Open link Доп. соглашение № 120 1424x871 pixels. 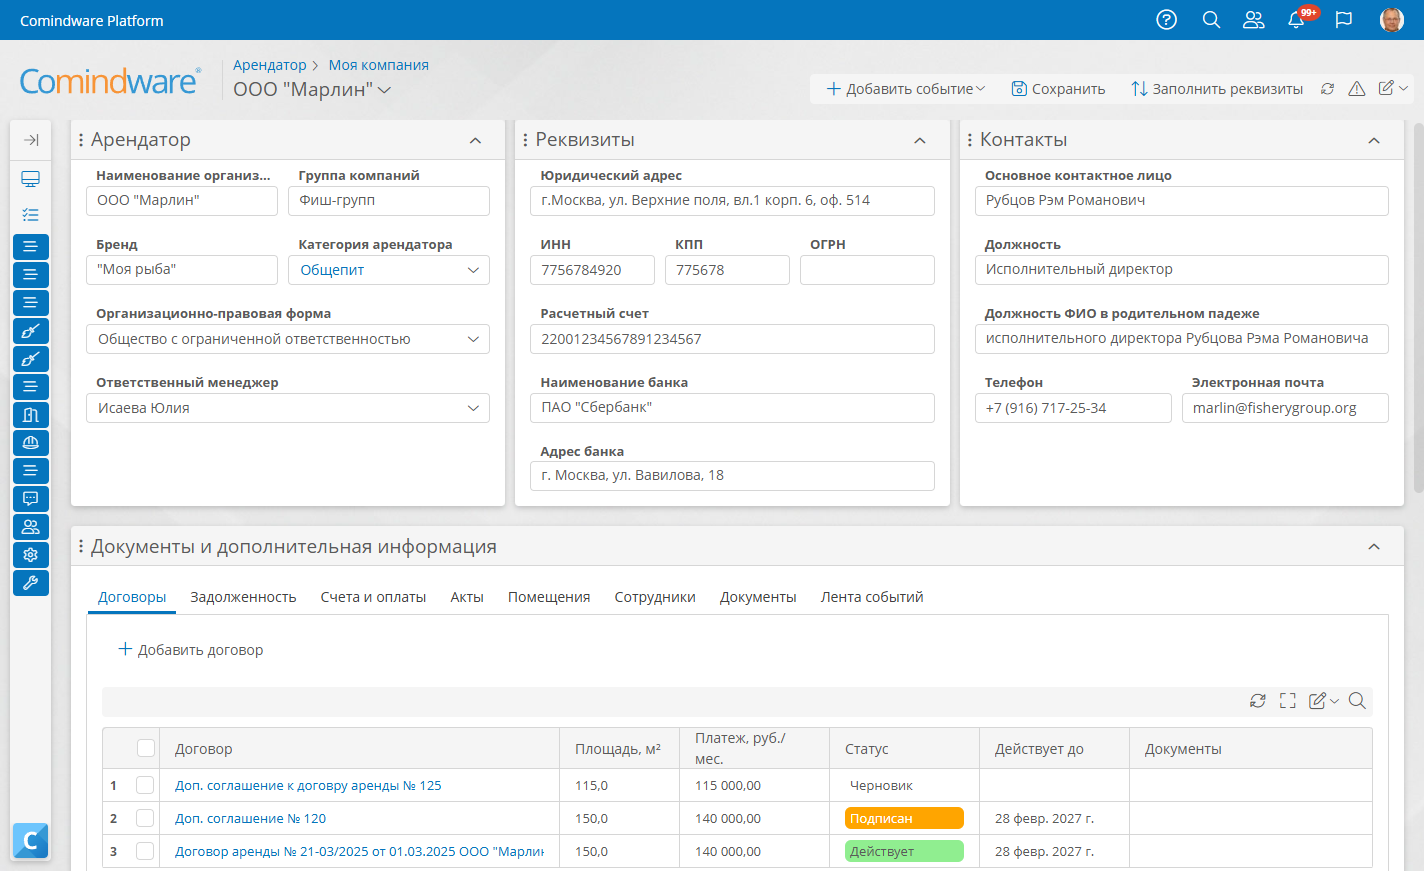click(251, 819)
